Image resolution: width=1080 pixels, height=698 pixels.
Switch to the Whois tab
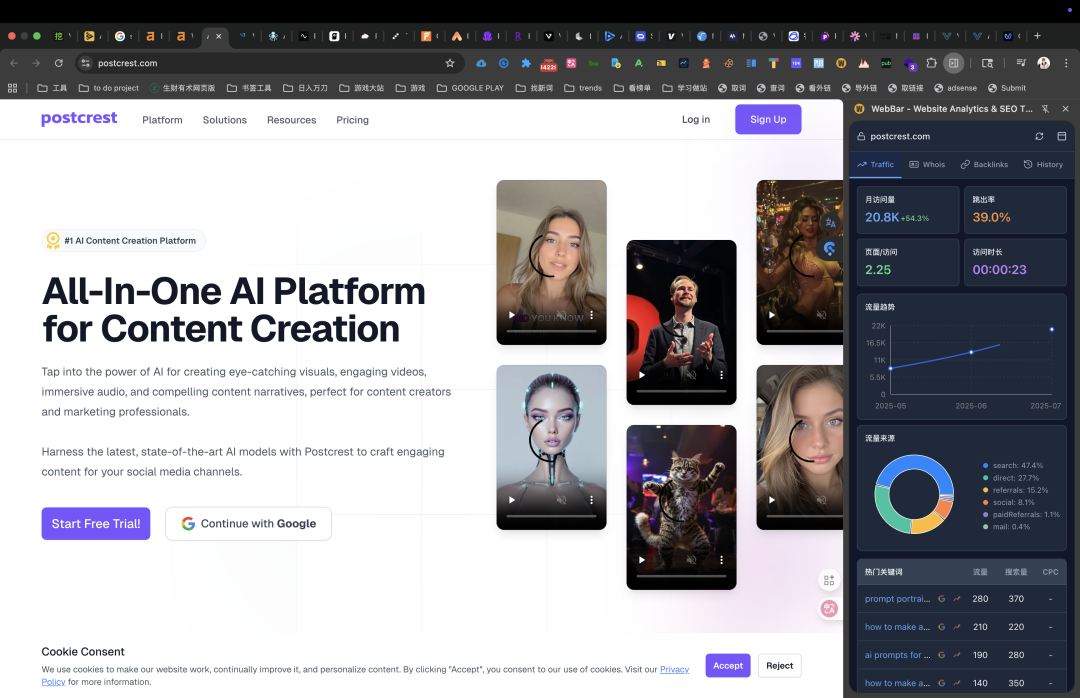tap(927, 165)
